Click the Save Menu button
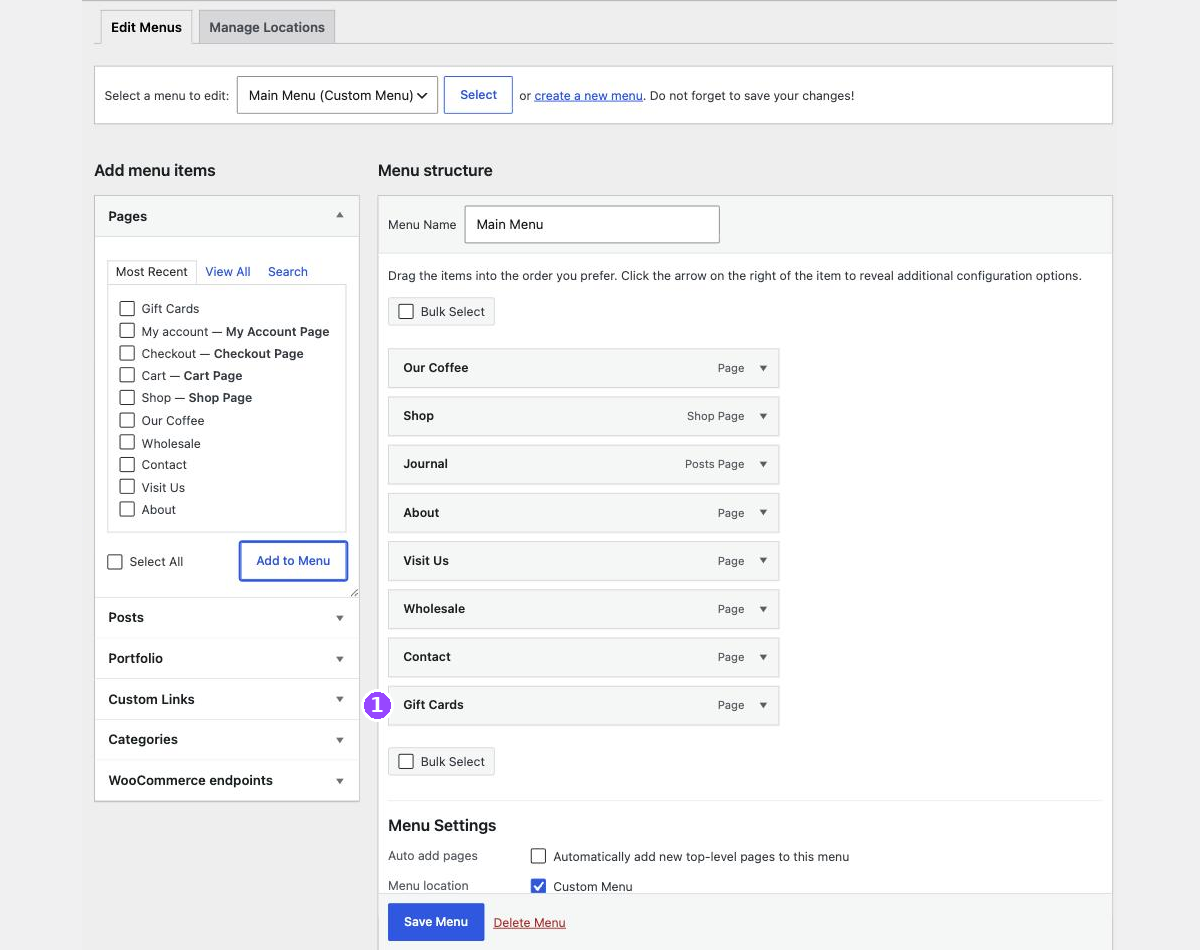This screenshot has height=950, width=1200. coord(436,922)
